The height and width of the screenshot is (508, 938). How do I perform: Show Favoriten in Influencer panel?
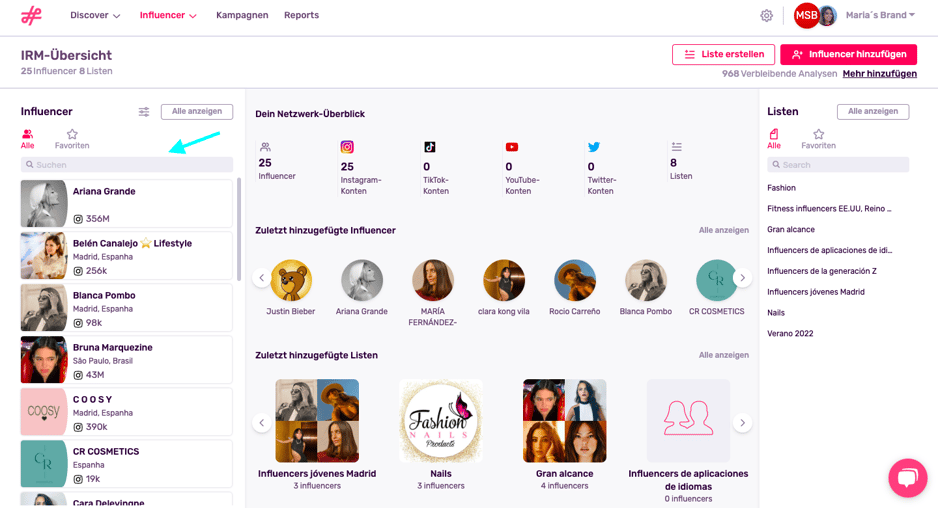[72, 139]
